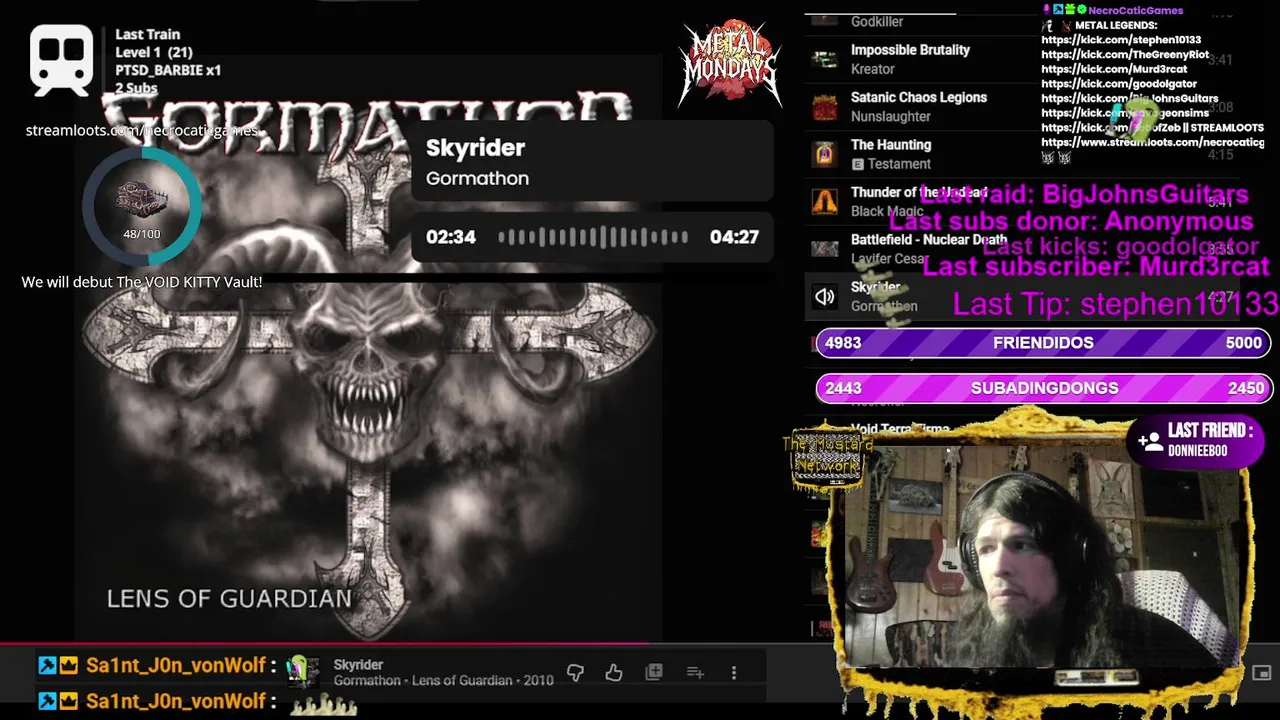
Task: Click the Last Train subway icon
Action: [x=62, y=61]
